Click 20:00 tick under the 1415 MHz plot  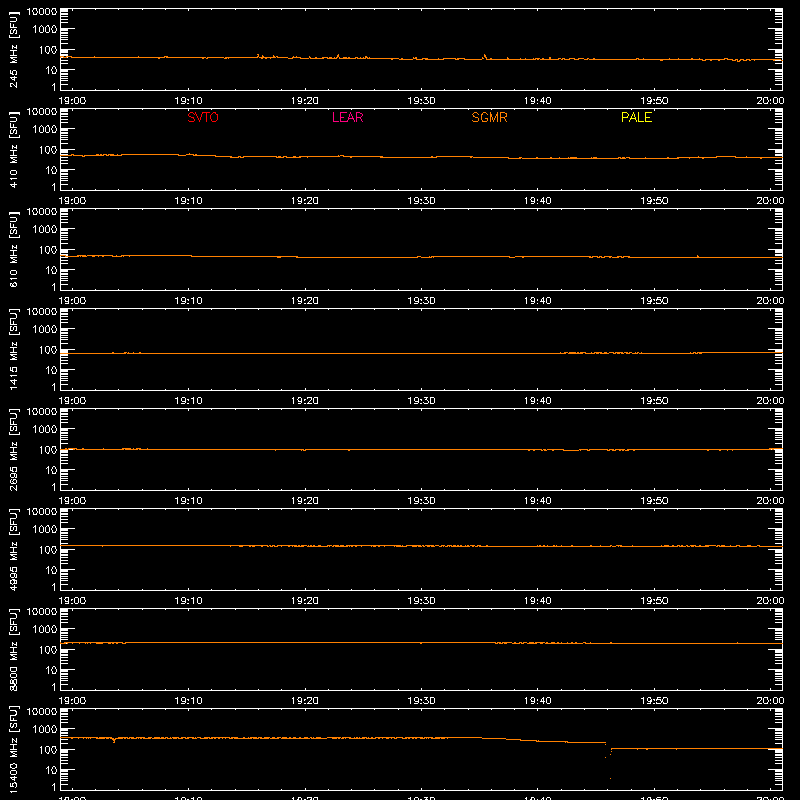point(770,401)
